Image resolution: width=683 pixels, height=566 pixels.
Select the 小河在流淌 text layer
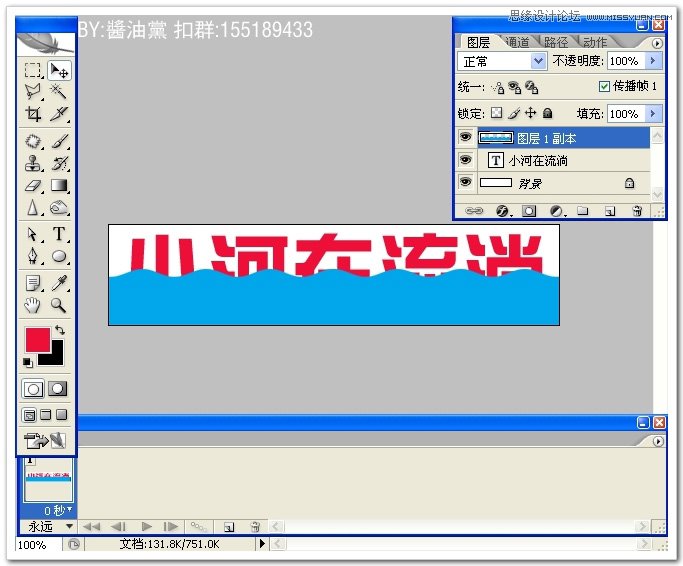[x=563, y=160]
